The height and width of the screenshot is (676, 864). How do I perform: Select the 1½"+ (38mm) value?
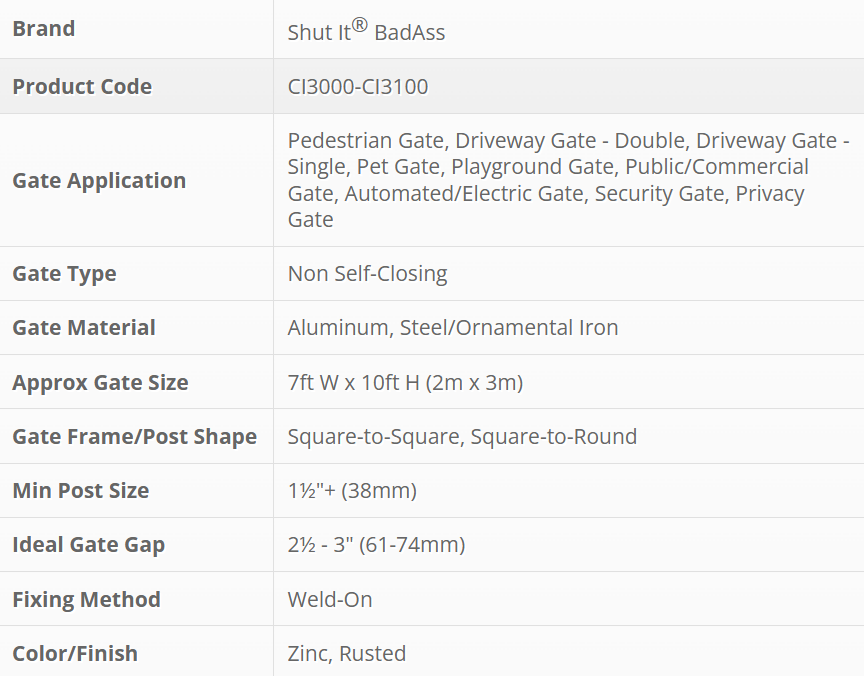coord(352,491)
